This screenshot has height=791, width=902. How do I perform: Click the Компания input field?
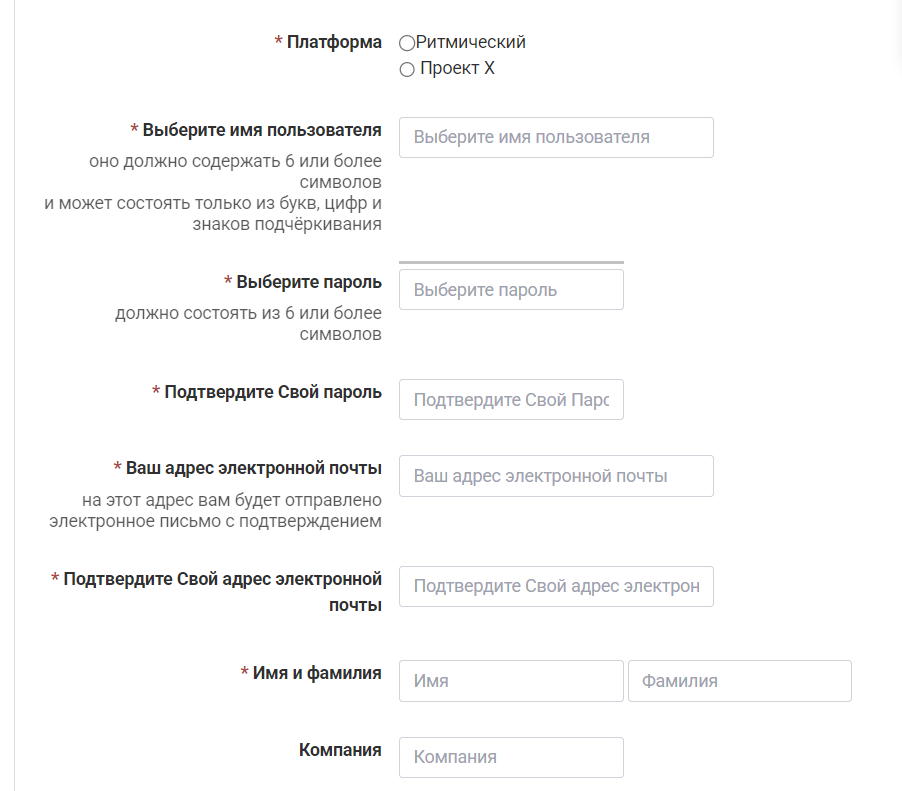(511, 757)
